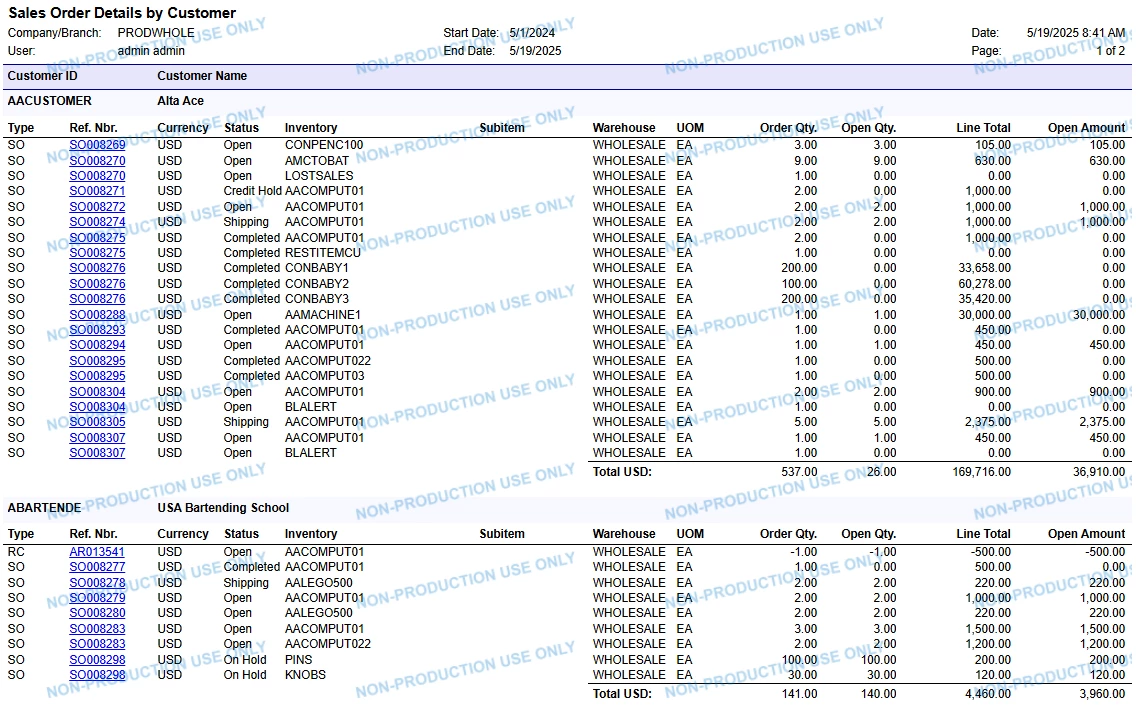
Task: Open order SO008280 link
Action: tap(97, 614)
